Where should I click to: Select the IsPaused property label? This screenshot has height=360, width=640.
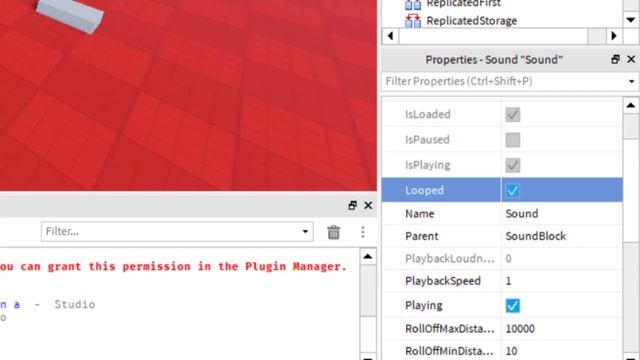(x=427, y=140)
